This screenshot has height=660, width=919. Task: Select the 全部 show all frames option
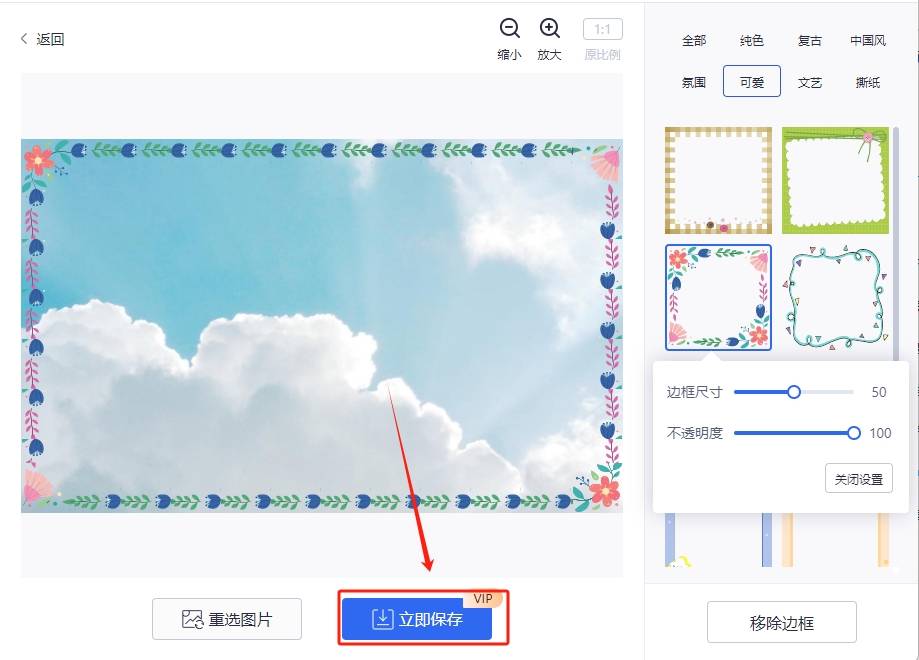(x=694, y=40)
